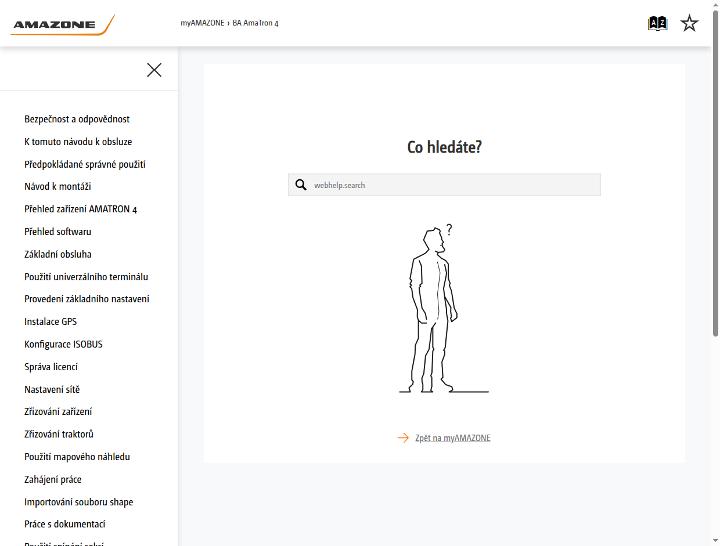Select Importování souboru shape entry

[79, 501]
